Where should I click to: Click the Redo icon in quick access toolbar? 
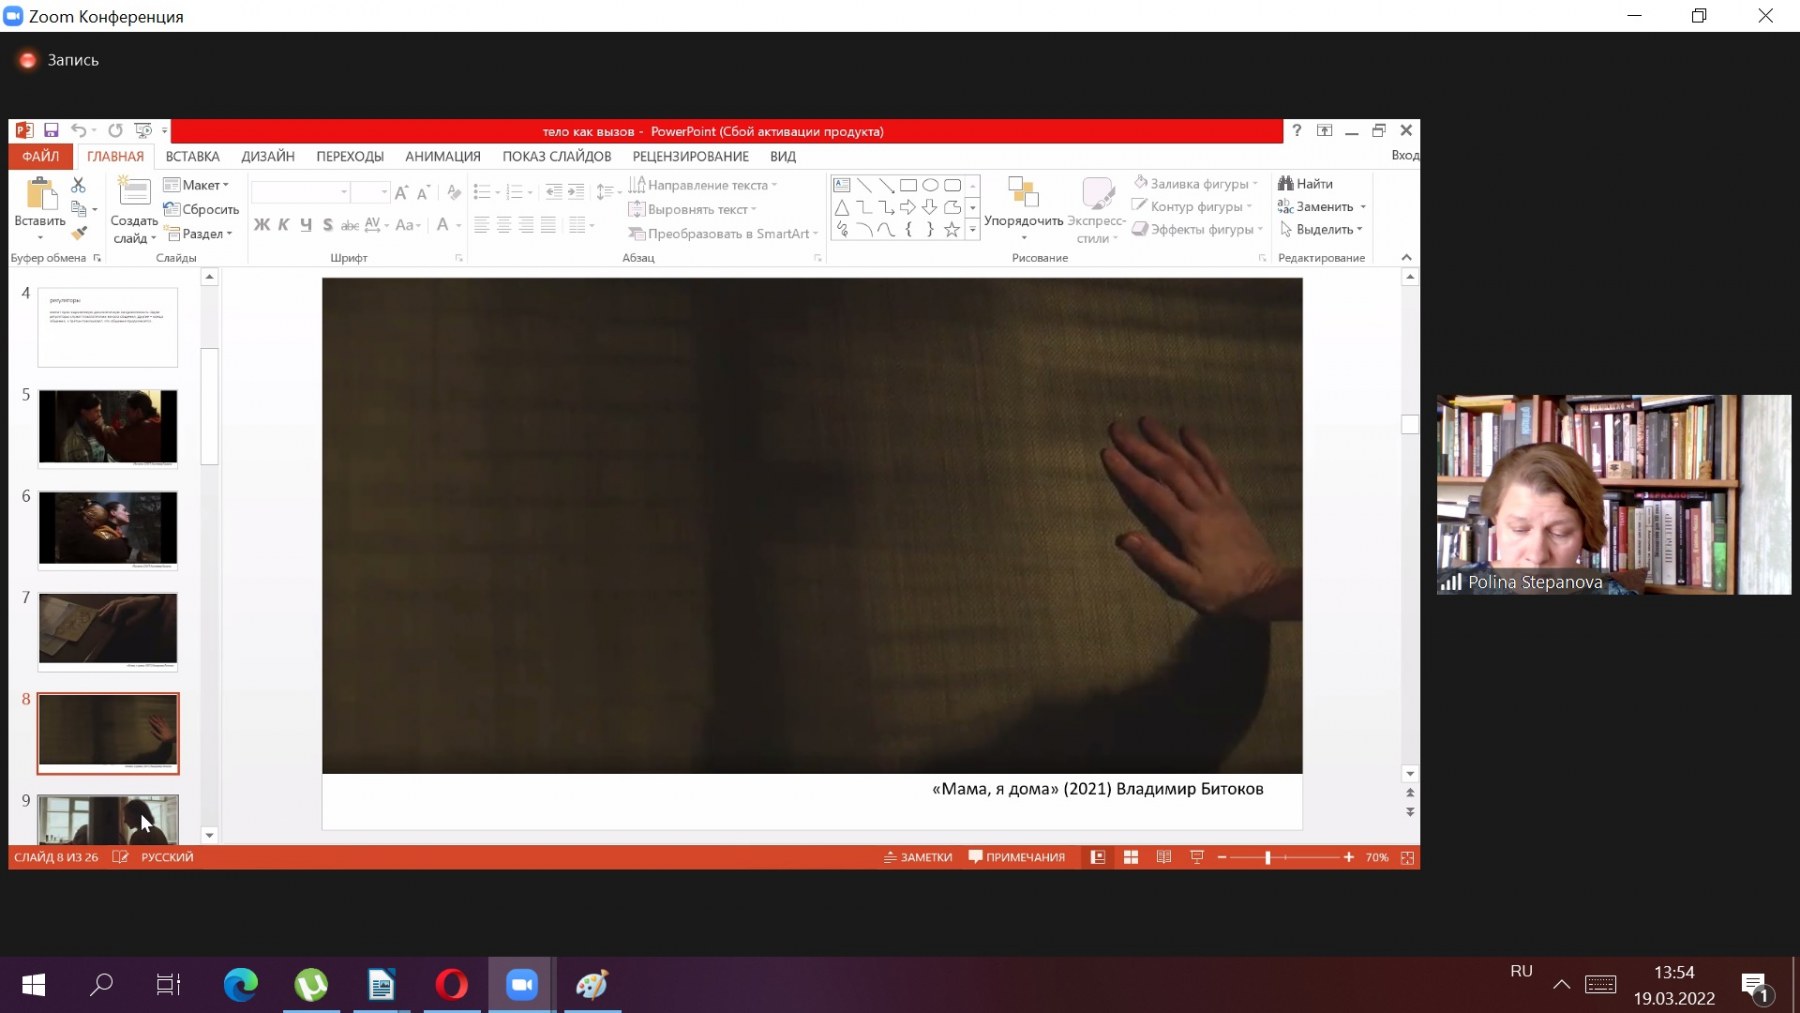115,130
